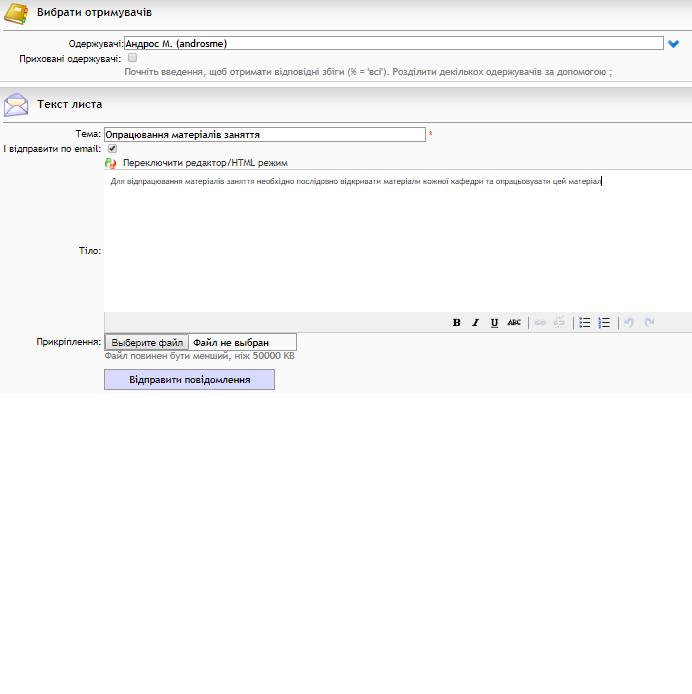Click inside the message body text area
Viewport: 692px width, 694px height.
[x=398, y=241]
